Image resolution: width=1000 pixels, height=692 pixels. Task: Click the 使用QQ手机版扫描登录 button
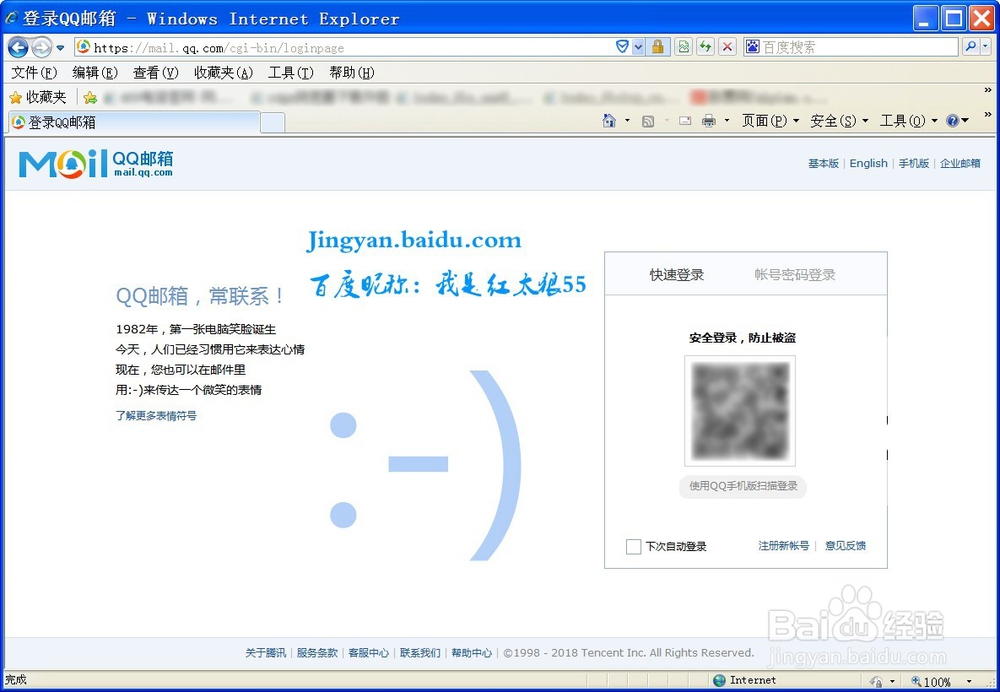[x=743, y=486]
